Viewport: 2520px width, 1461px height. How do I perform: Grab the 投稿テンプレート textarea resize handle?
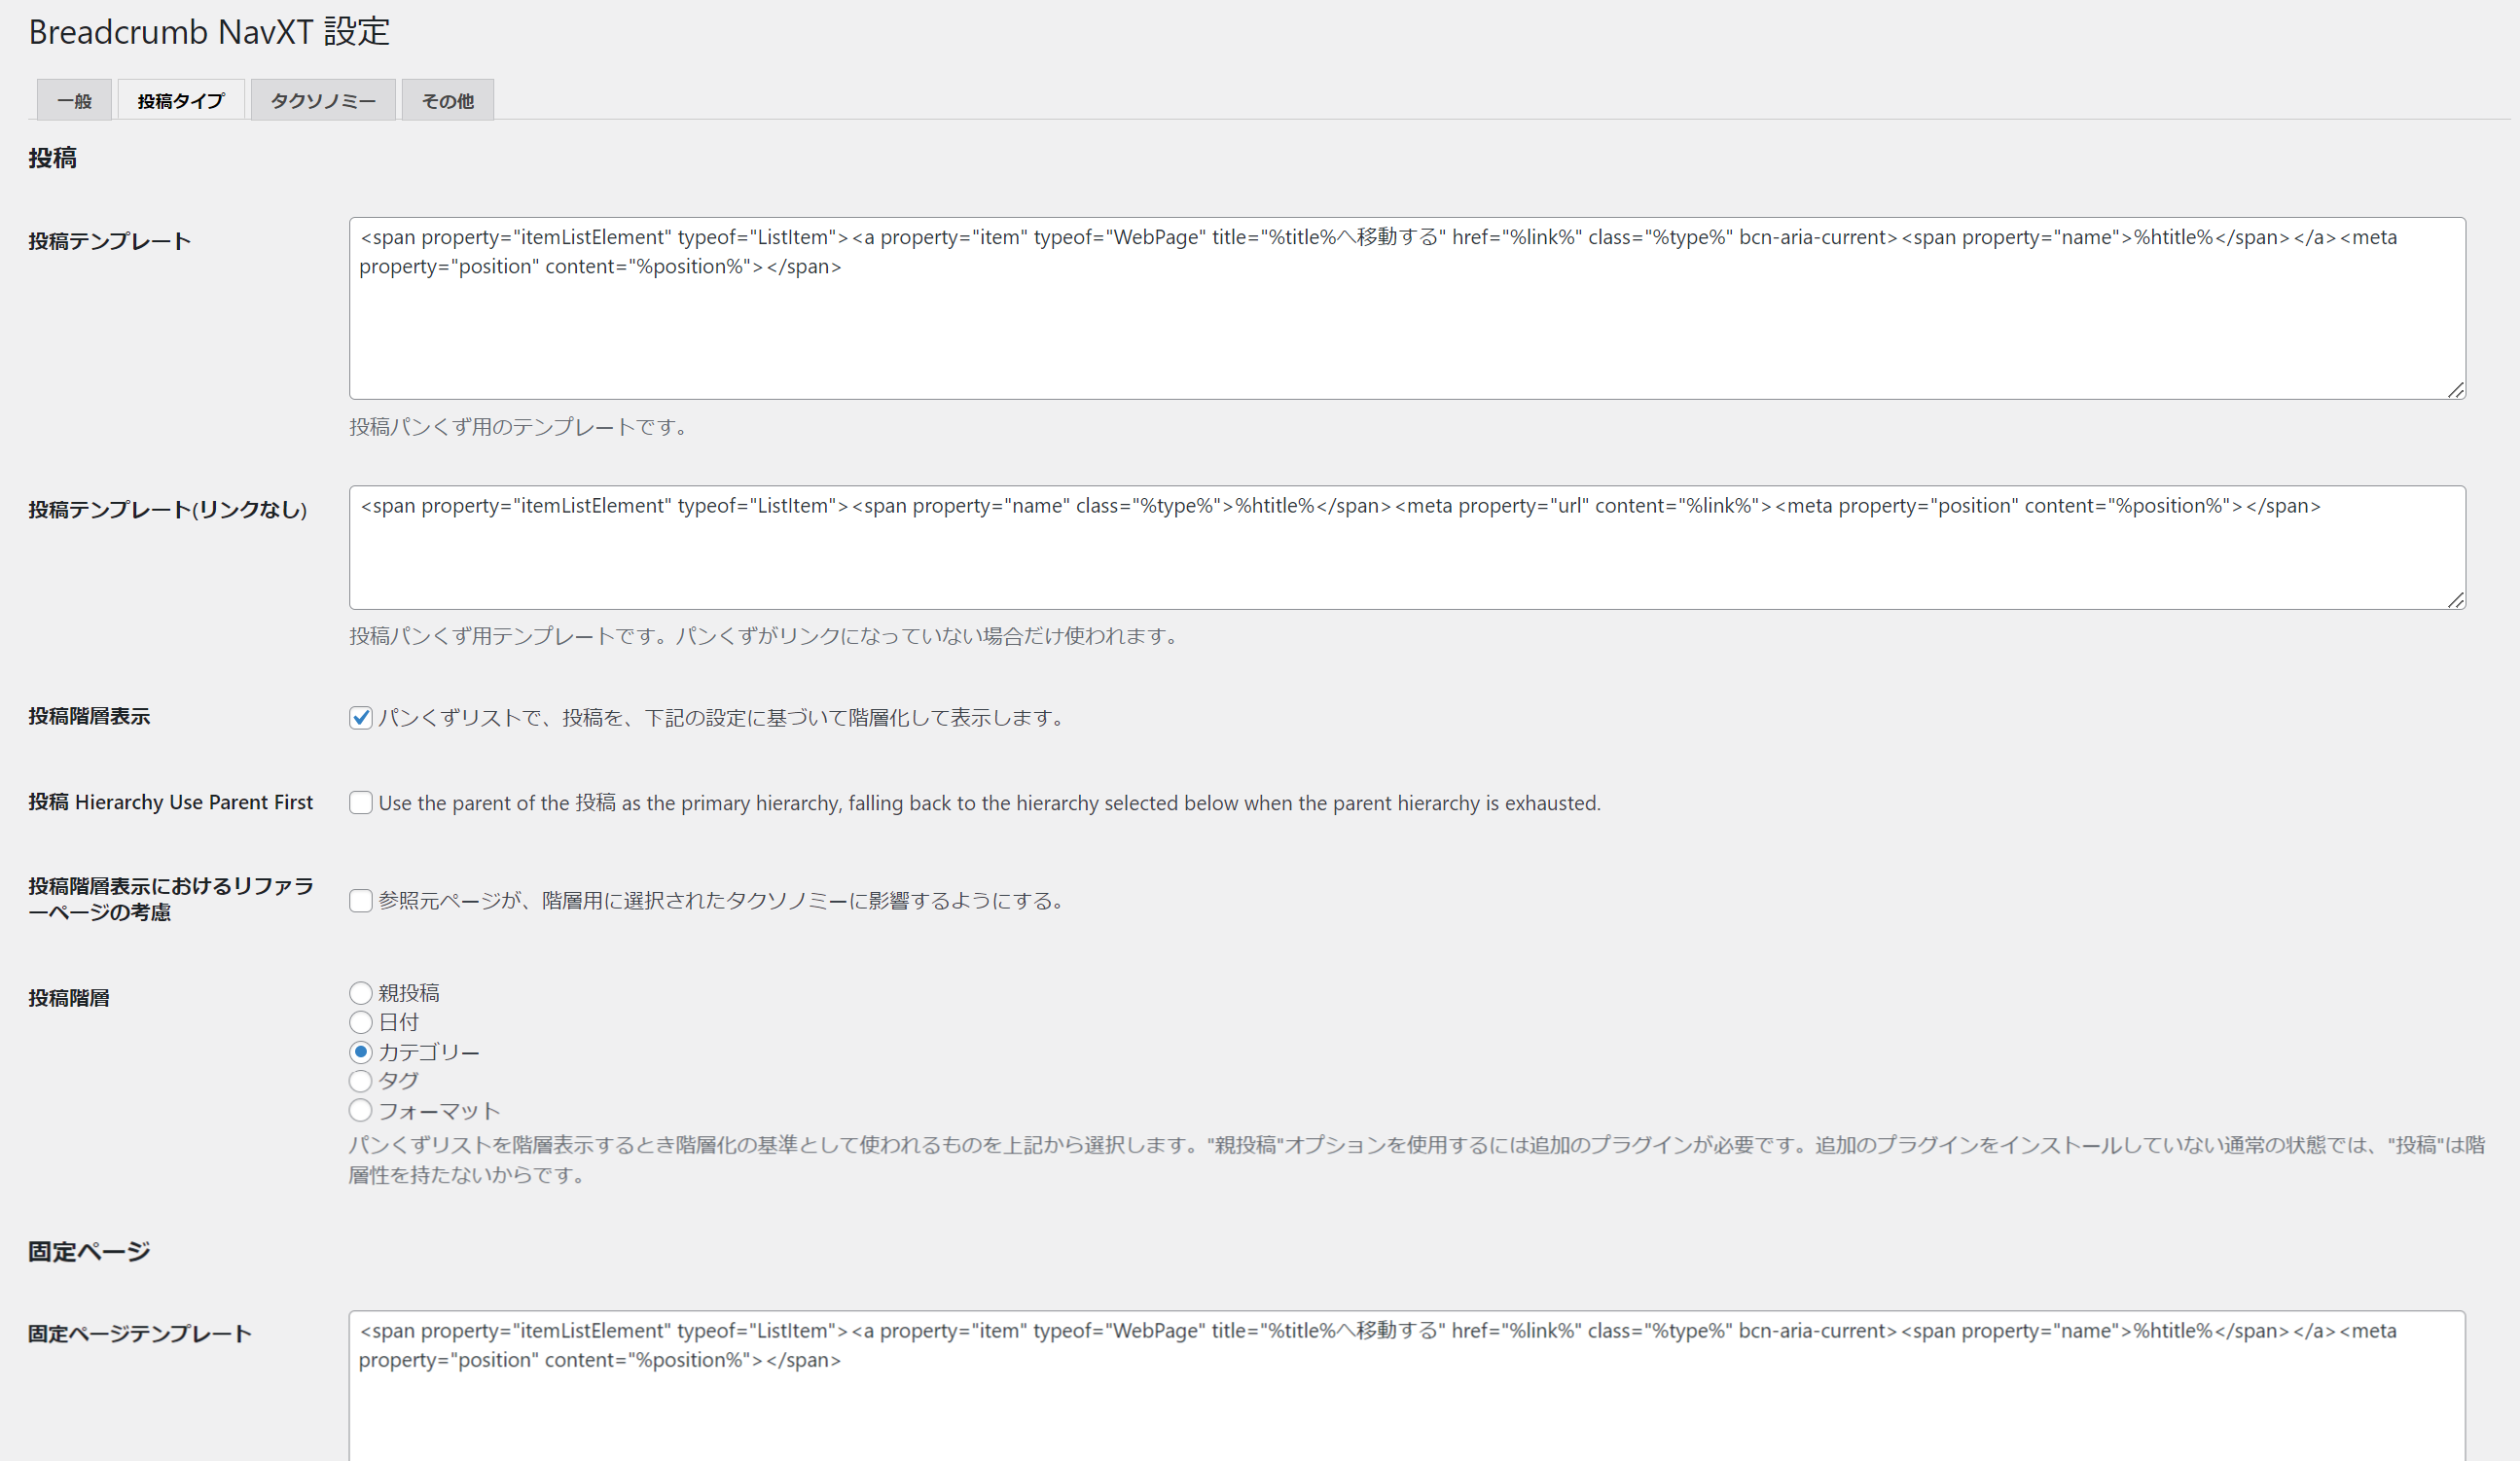point(2456,389)
